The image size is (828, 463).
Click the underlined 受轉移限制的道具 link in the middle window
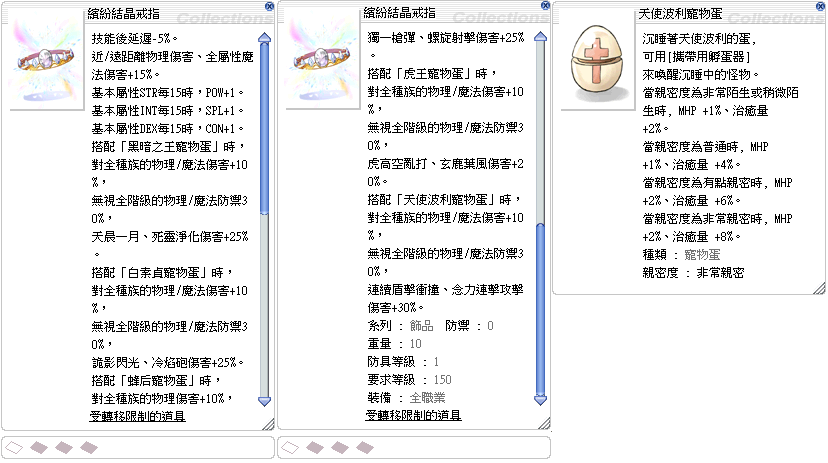click(414, 416)
